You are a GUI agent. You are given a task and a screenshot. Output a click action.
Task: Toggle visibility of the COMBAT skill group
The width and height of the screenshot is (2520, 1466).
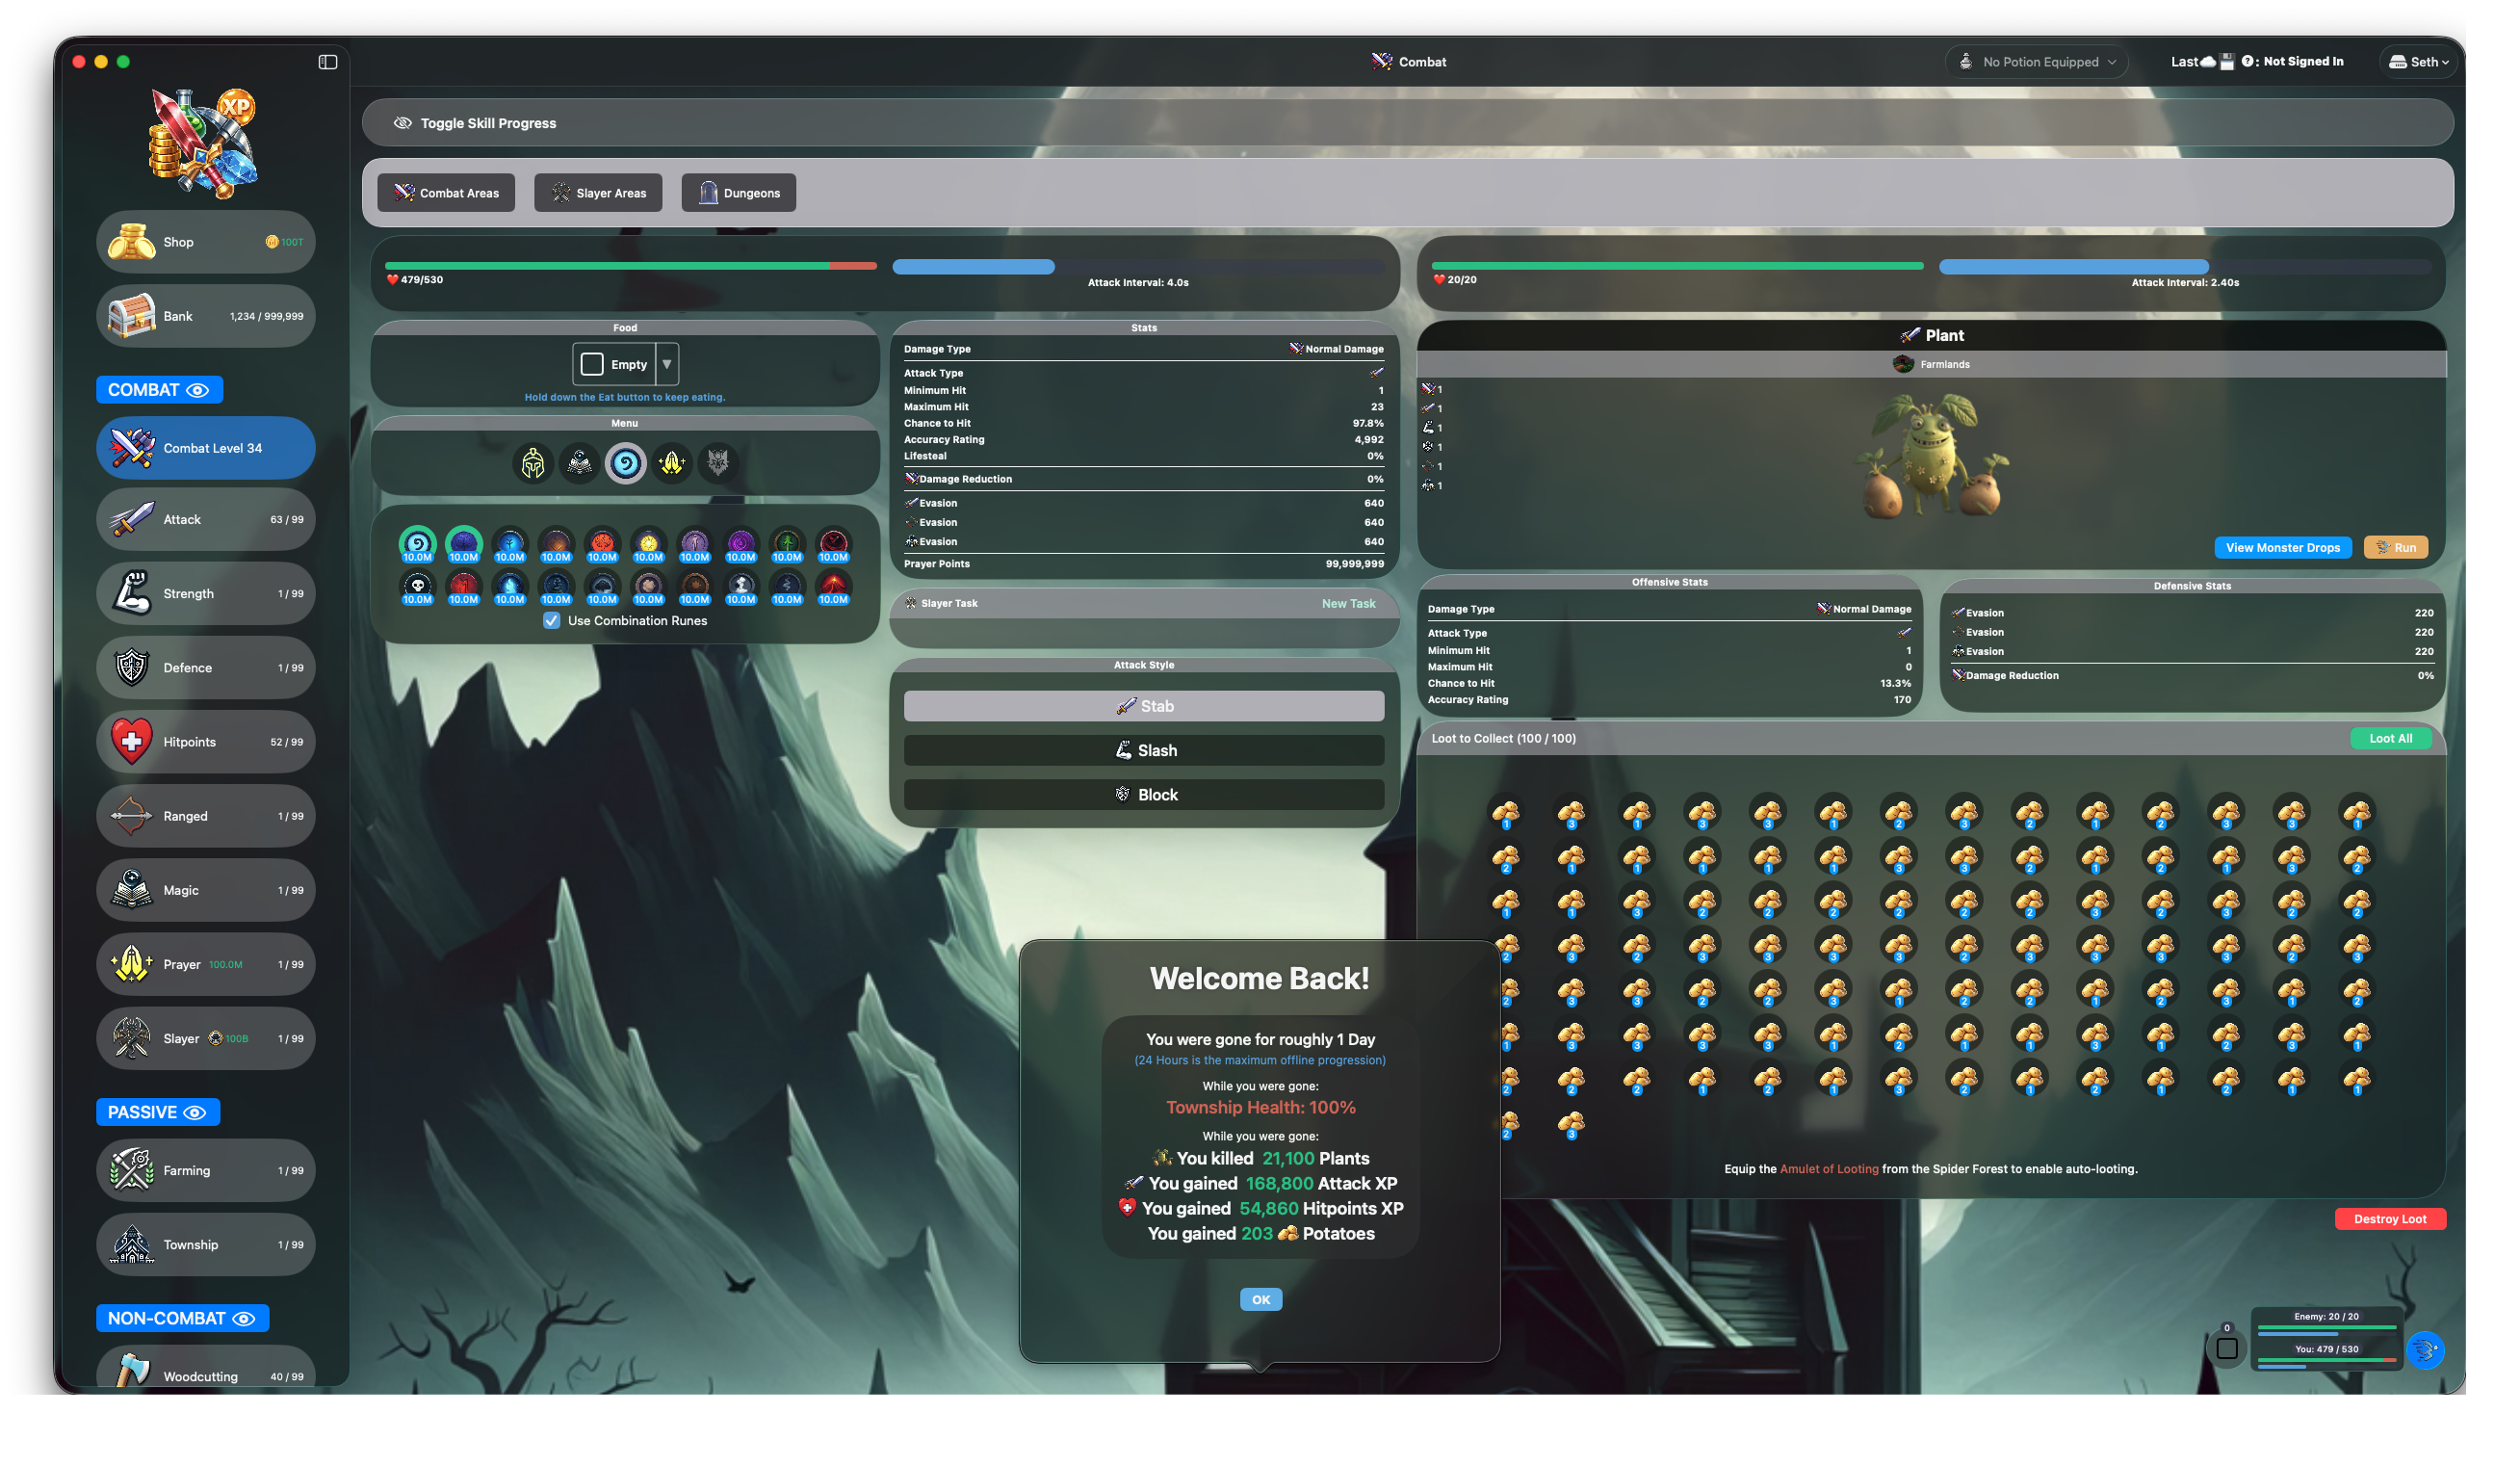click(x=199, y=390)
